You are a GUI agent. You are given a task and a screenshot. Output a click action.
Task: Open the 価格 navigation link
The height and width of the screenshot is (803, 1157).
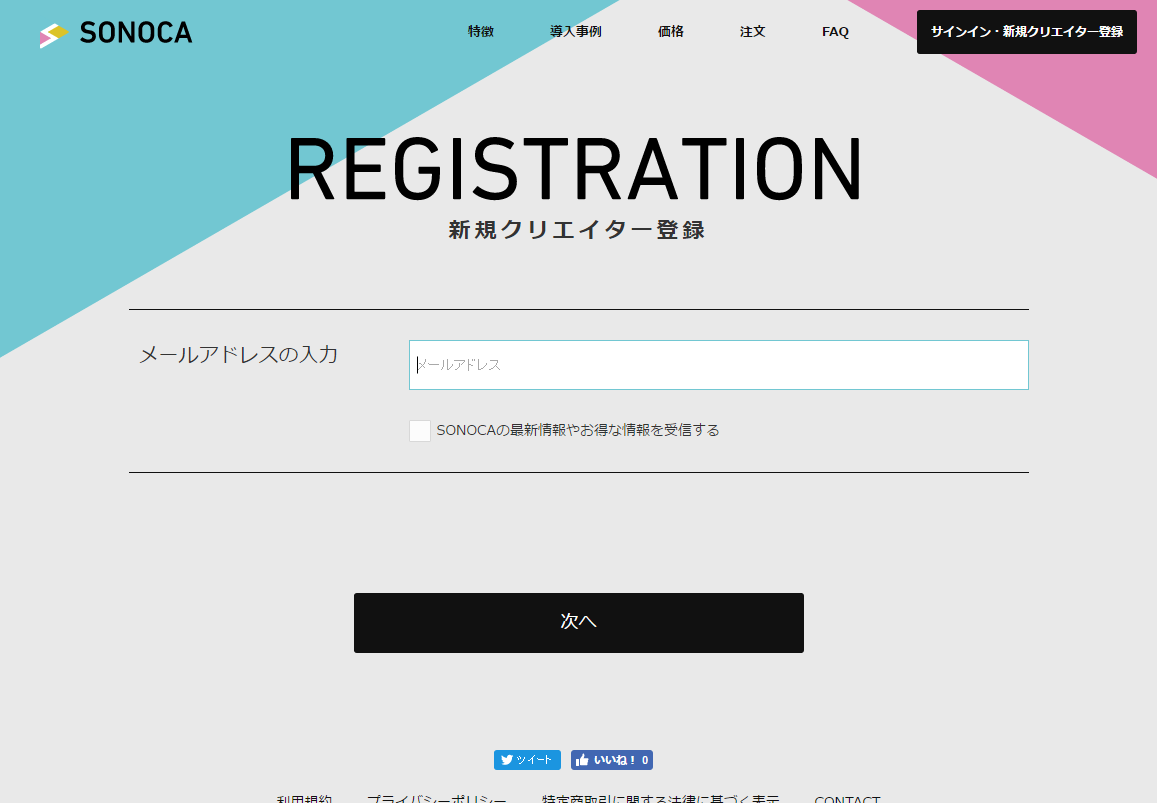coord(671,32)
